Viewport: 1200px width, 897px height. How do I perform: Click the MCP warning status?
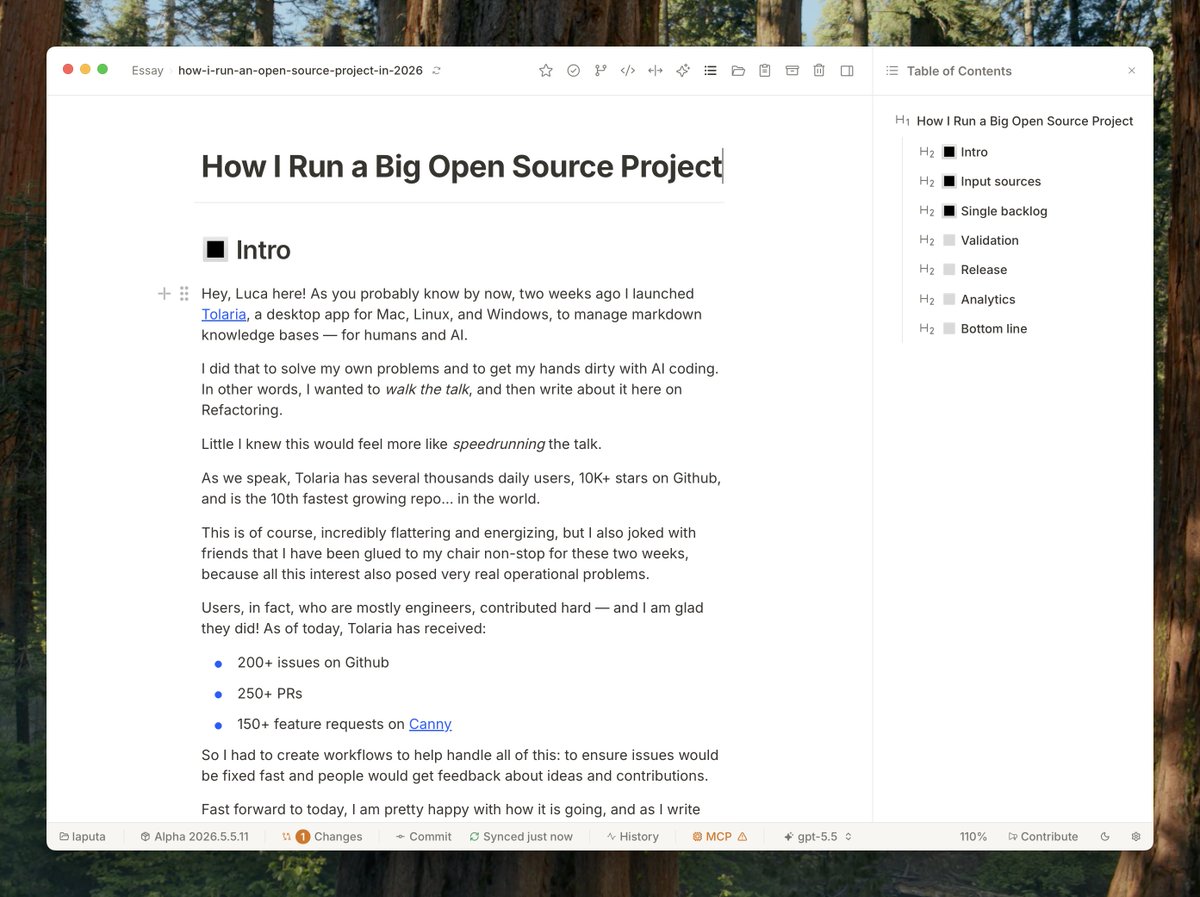click(x=719, y=836)
